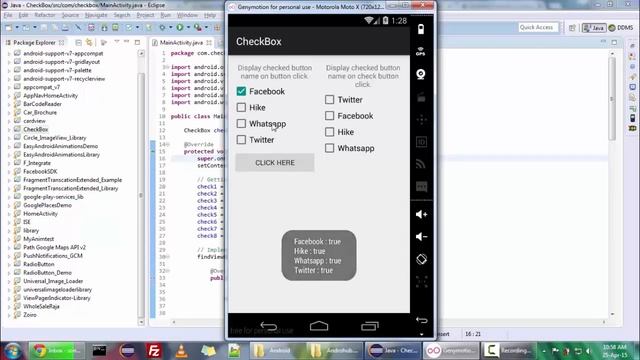Tick the Twitter checkbox in right column
The height and width of the screenshot is (360, 640).
coord(329,100)
